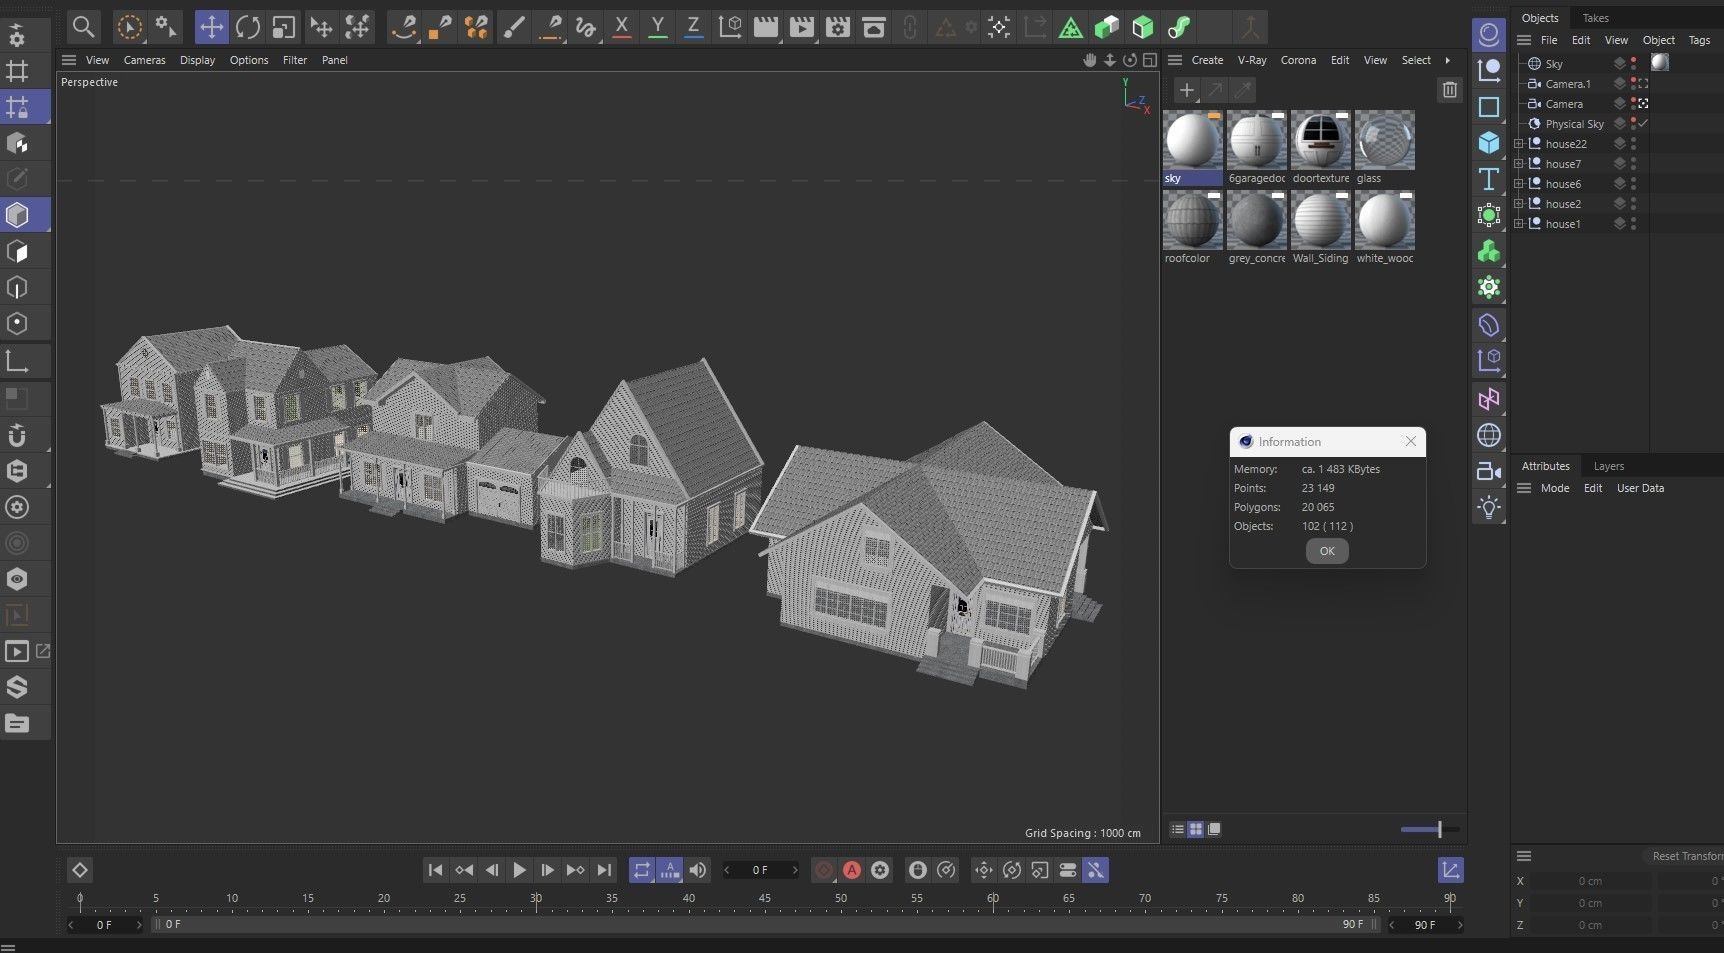
Task: Switch to the Layers tab
Action: (1608, 466)
